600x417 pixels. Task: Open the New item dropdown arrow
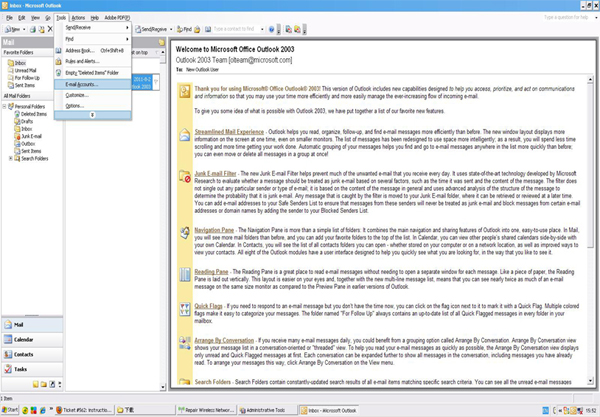[x=24, y=29]
